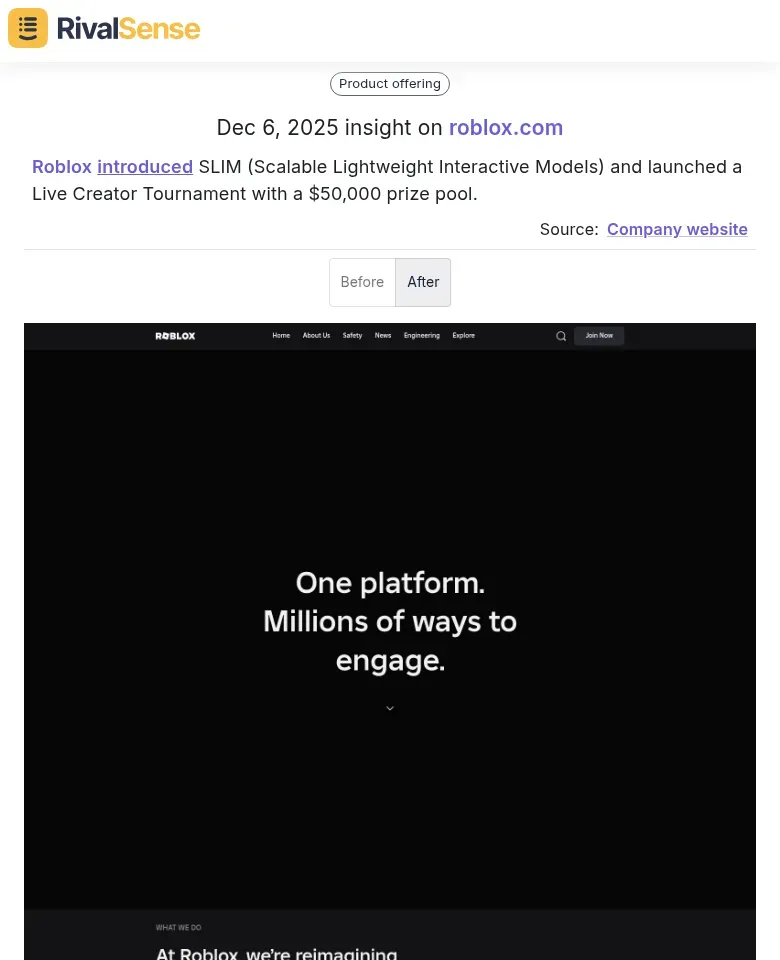Click the RivalSense brand name text
Viewport: 780px width, 960px height.
pyautogui.click(x=128, y=28)
